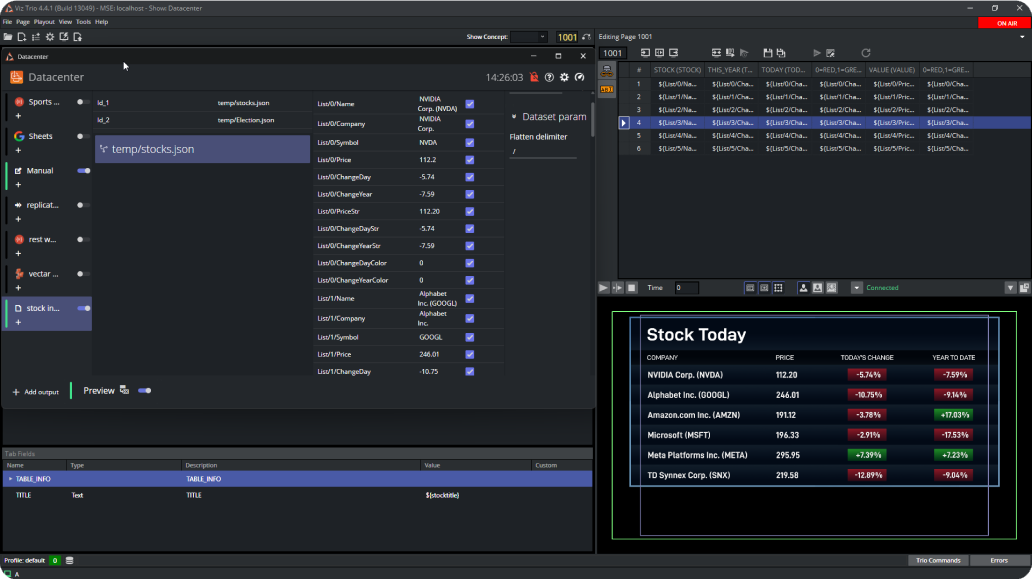Toggle the stock in... source switch
This screenshot has width=1032, height=579.
tap(84, 308)
